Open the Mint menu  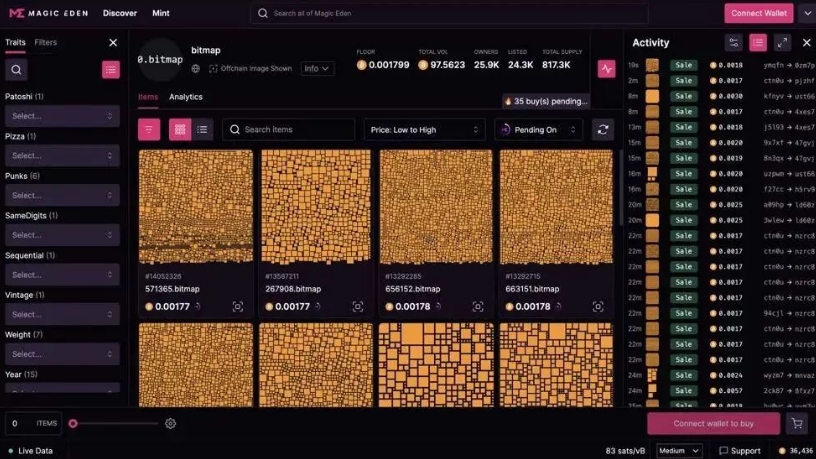161,13
